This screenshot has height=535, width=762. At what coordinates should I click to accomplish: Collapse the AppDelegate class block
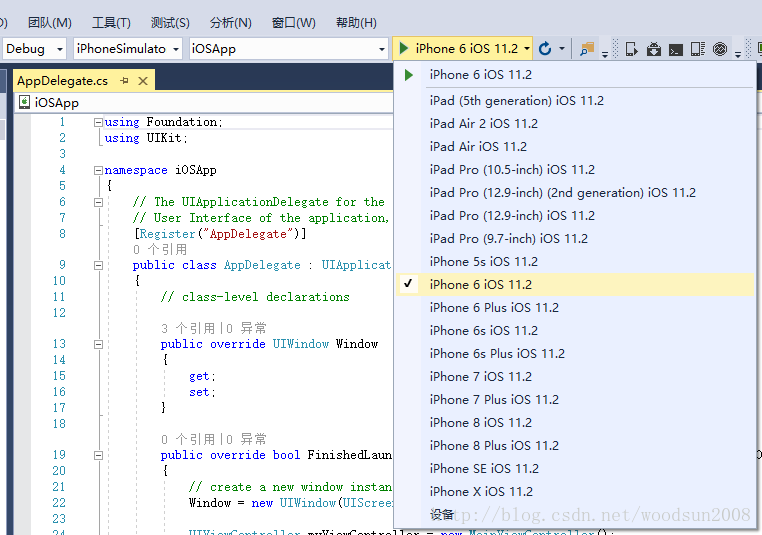pos(98,265)
